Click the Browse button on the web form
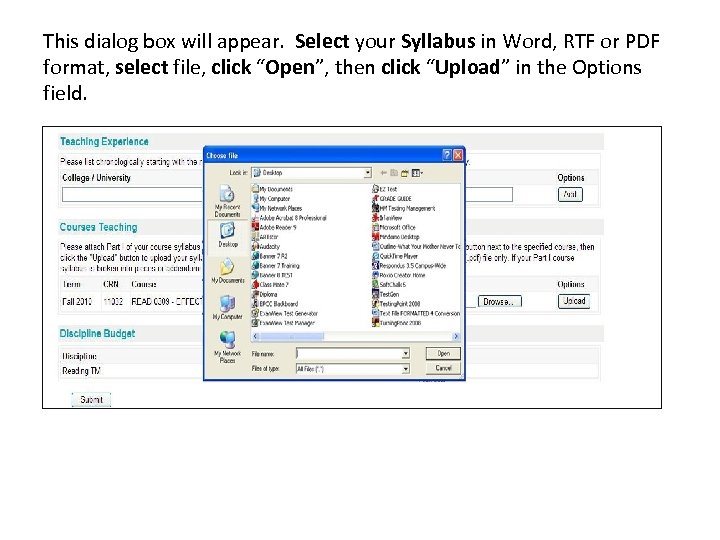720x540 pixels. [500, 302]
